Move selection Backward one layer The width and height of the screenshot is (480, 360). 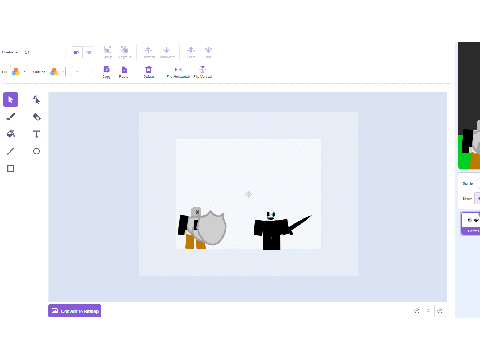point(167,52)
